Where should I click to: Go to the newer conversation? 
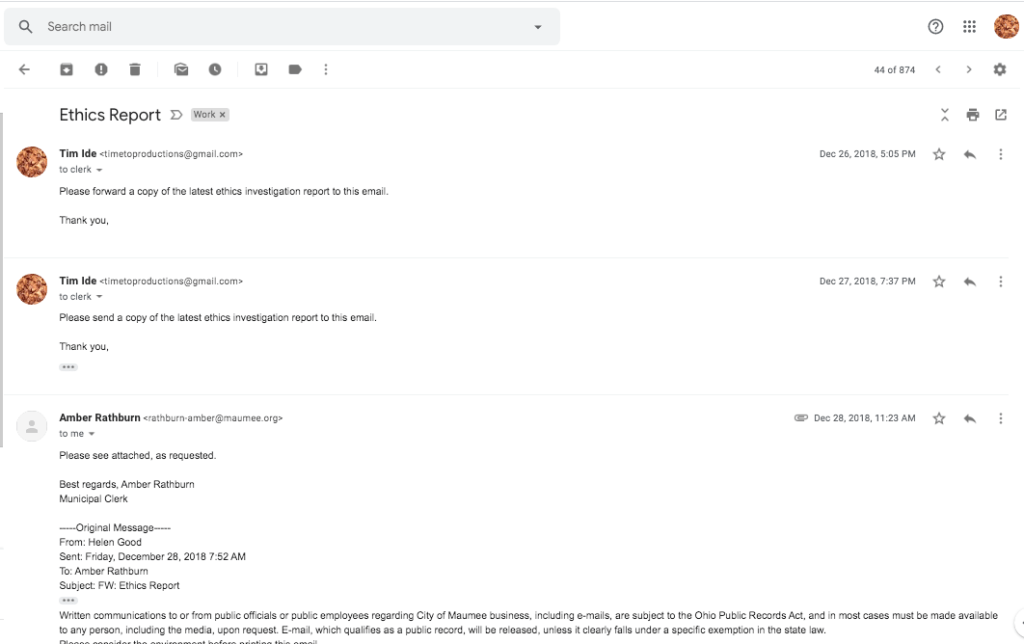click(x=938, y=69)
